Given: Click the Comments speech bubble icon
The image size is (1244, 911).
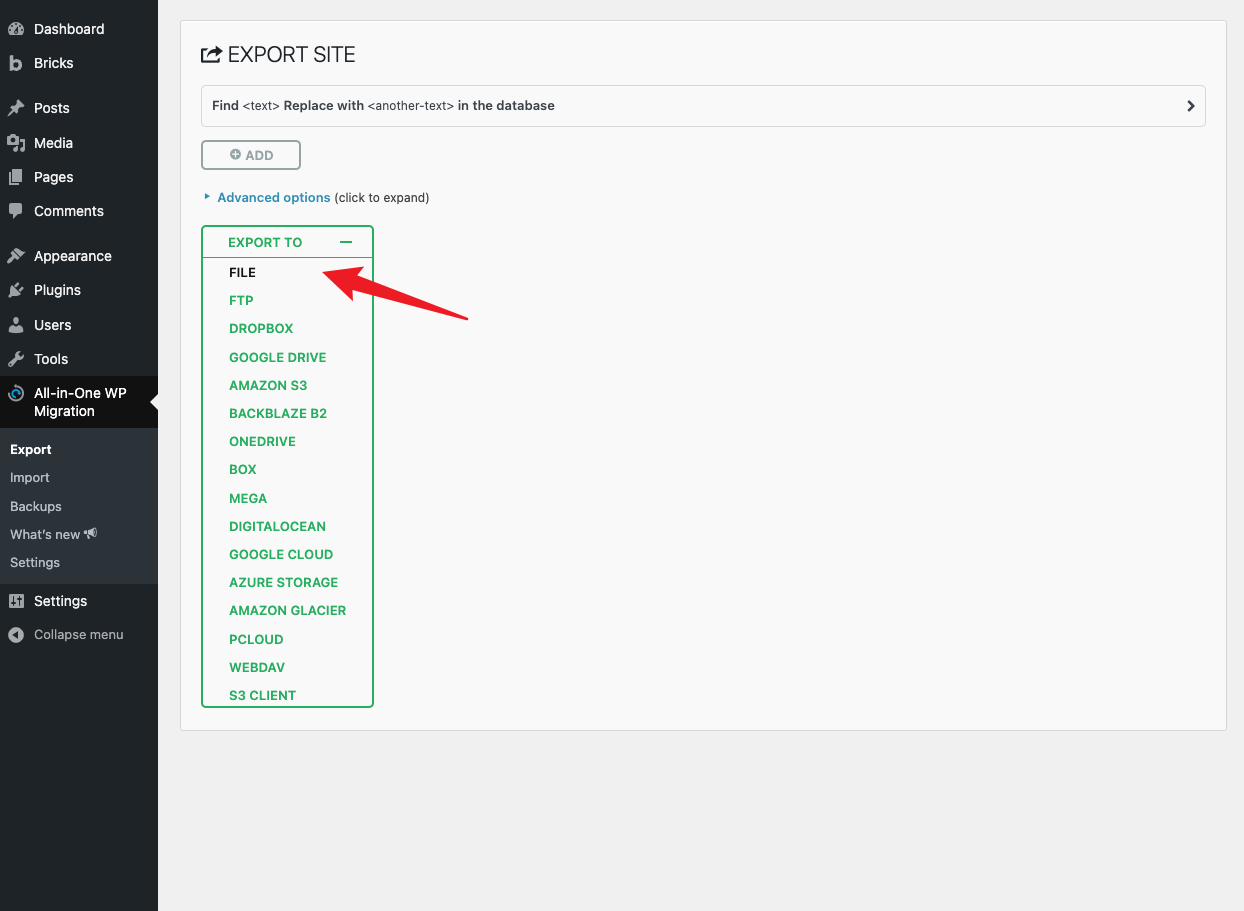Looking at the screenshot, I should [x=16, y=211].
